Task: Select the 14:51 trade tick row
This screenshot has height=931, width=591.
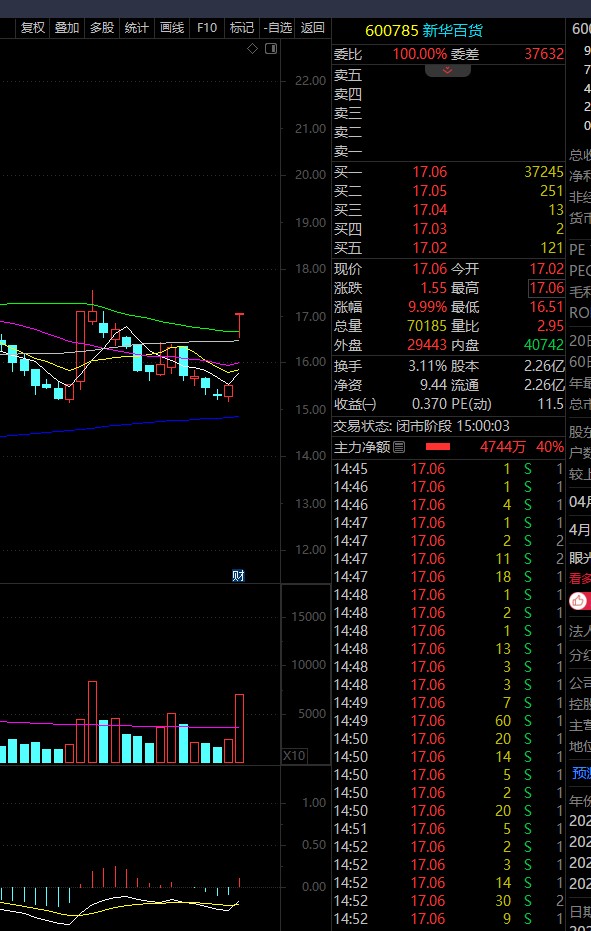Action: [448, 829]
